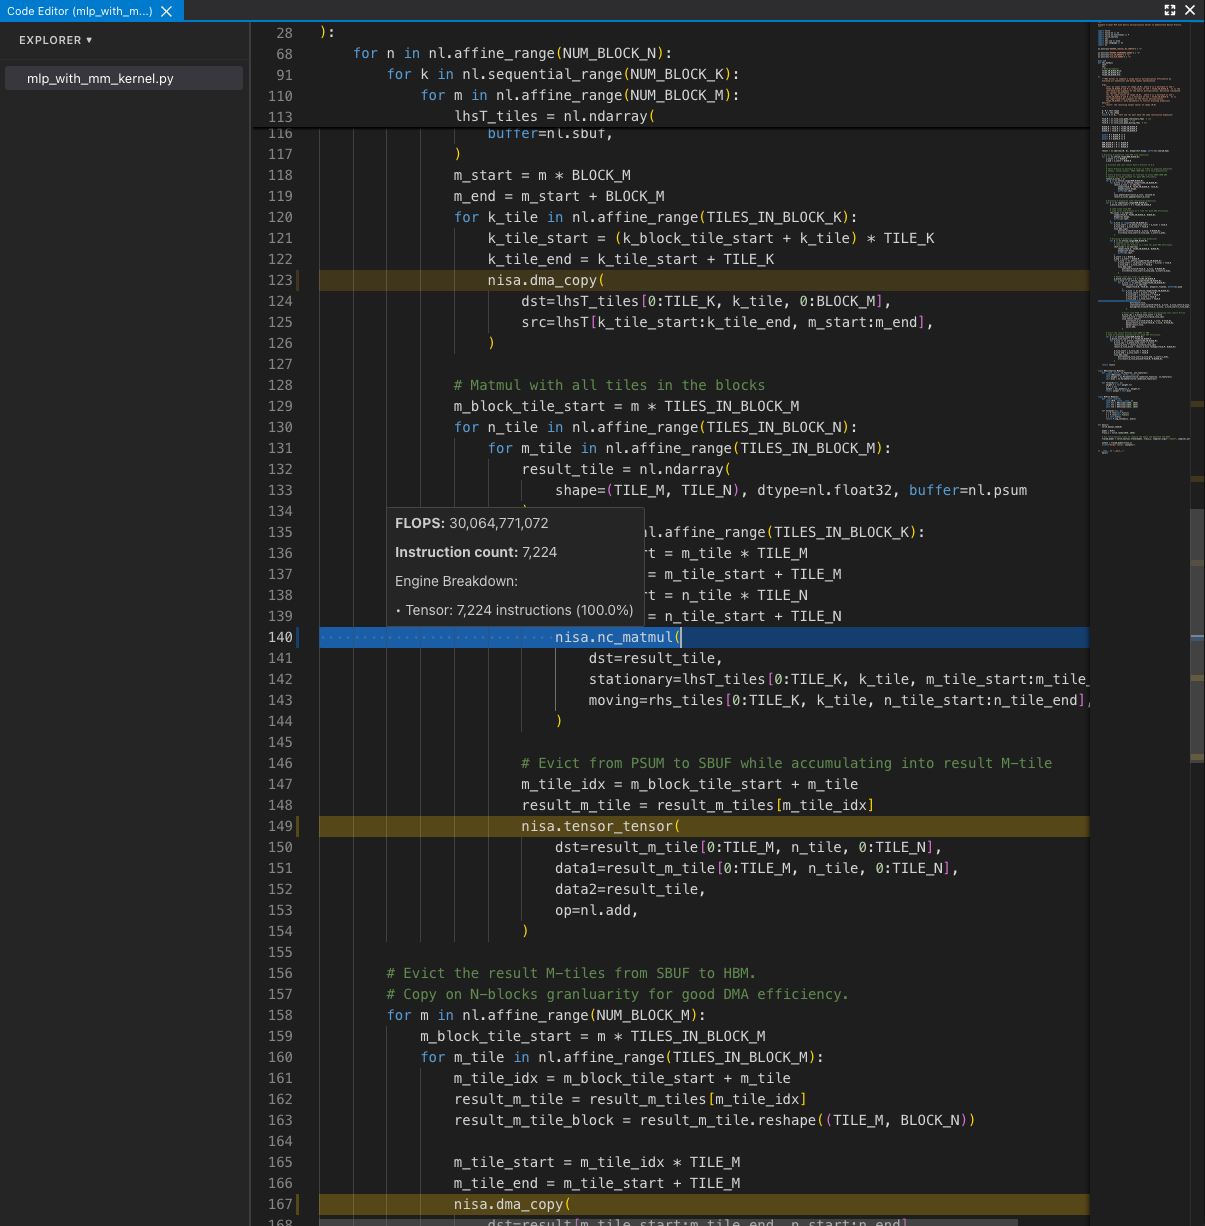
Task: Click the vertical scrollbar thumb
Action: pos(1197,638)
